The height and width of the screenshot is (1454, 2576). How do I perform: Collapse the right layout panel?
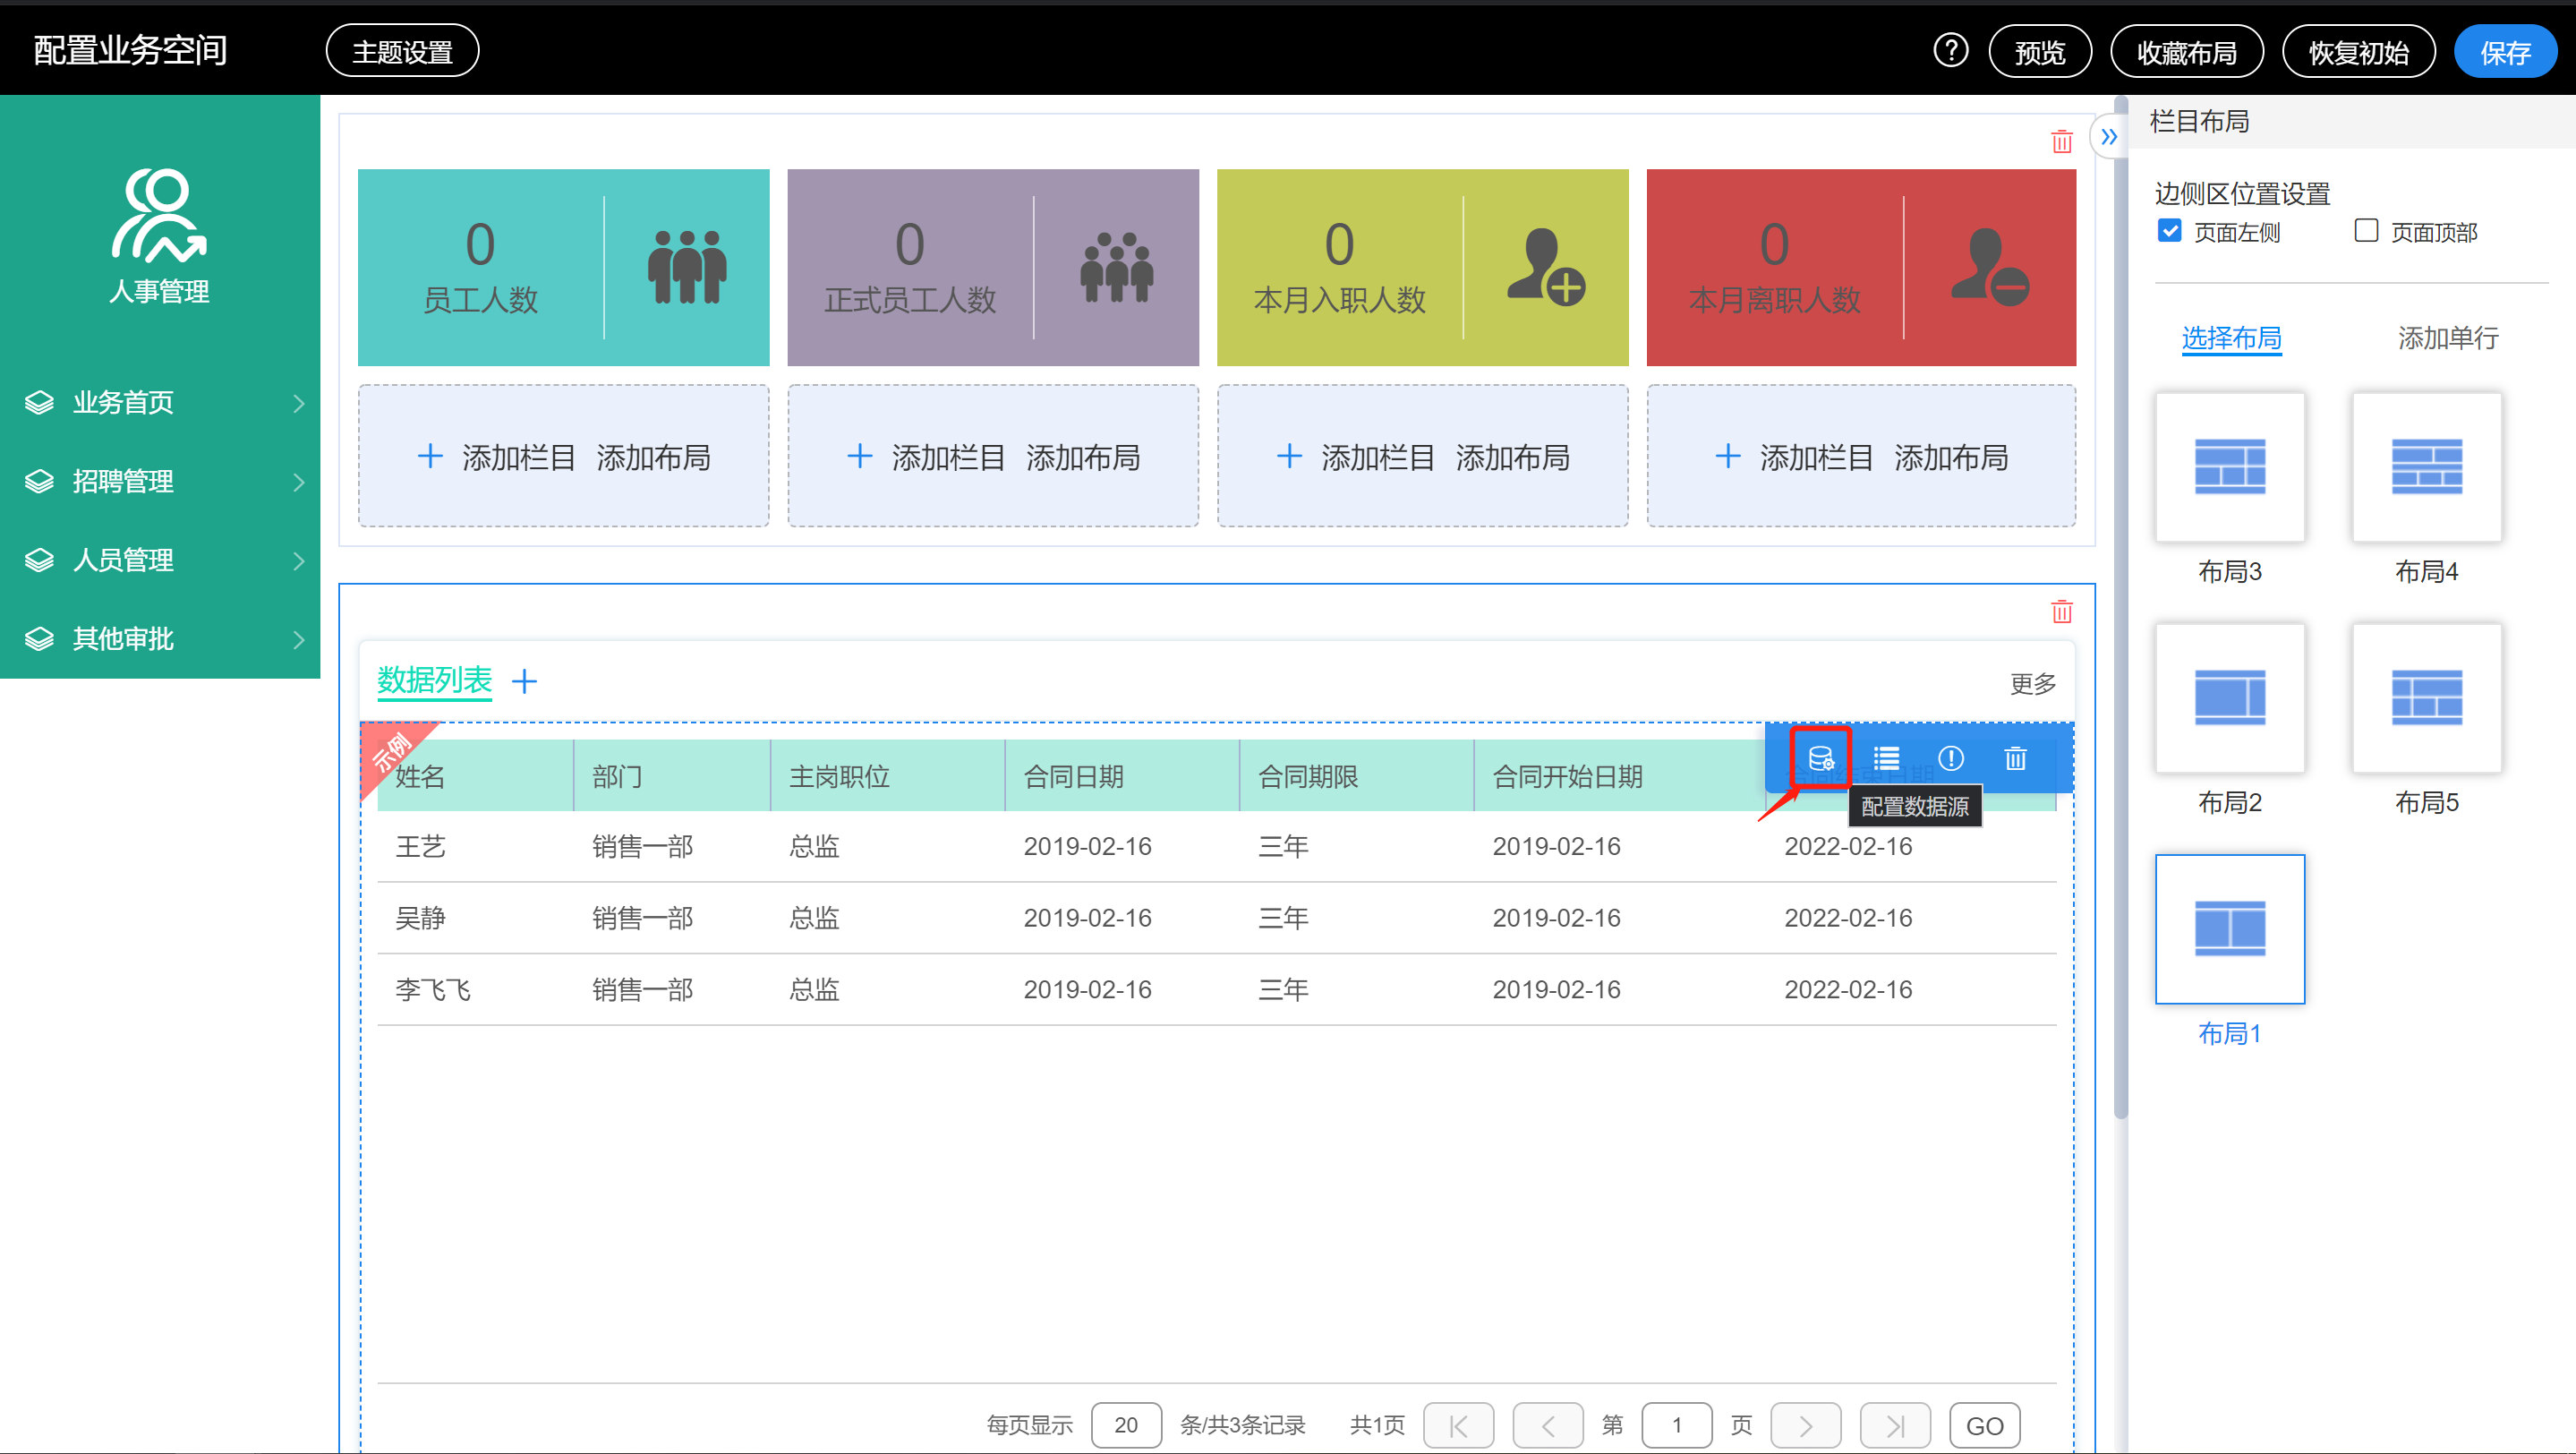pos(2109,137)
